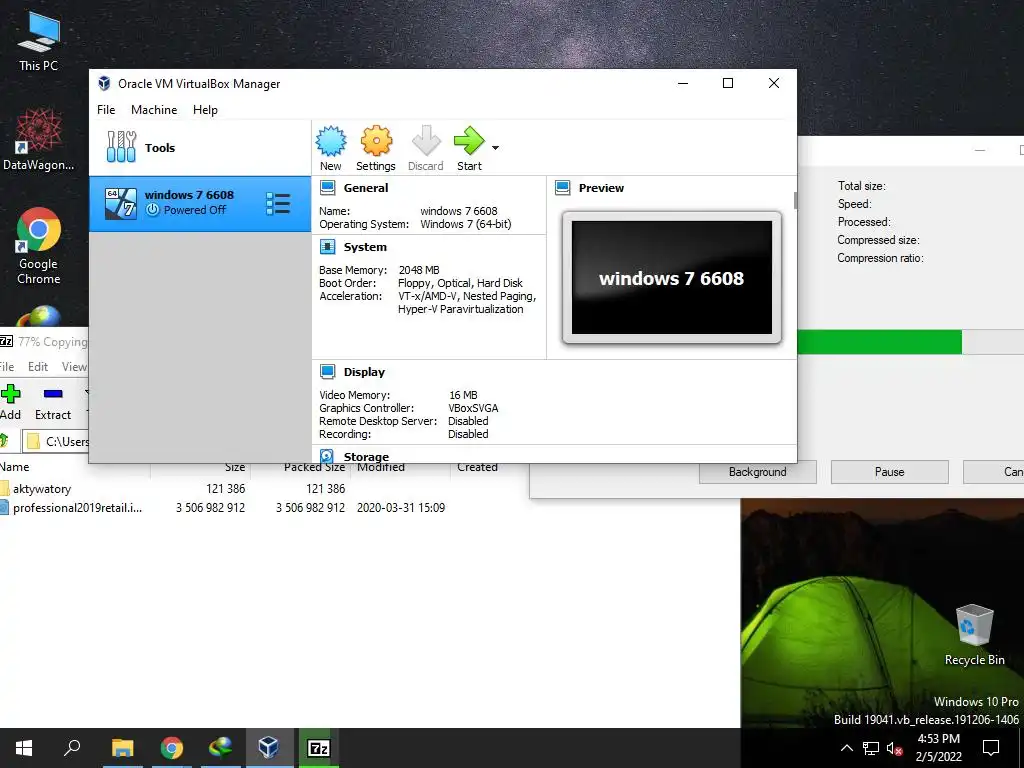The image size is (1024, 768).
Task: Select the windows 7 6608 machine entry
Action: pos(200,204)
